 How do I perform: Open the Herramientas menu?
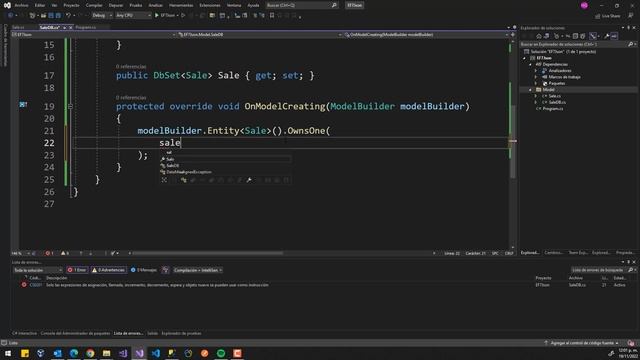coord(181,5)
